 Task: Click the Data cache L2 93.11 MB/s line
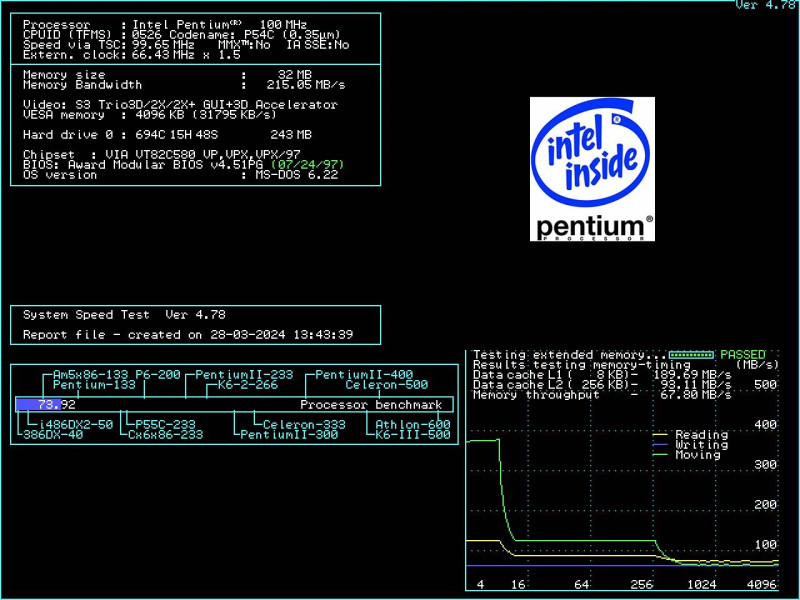(602, 385)
